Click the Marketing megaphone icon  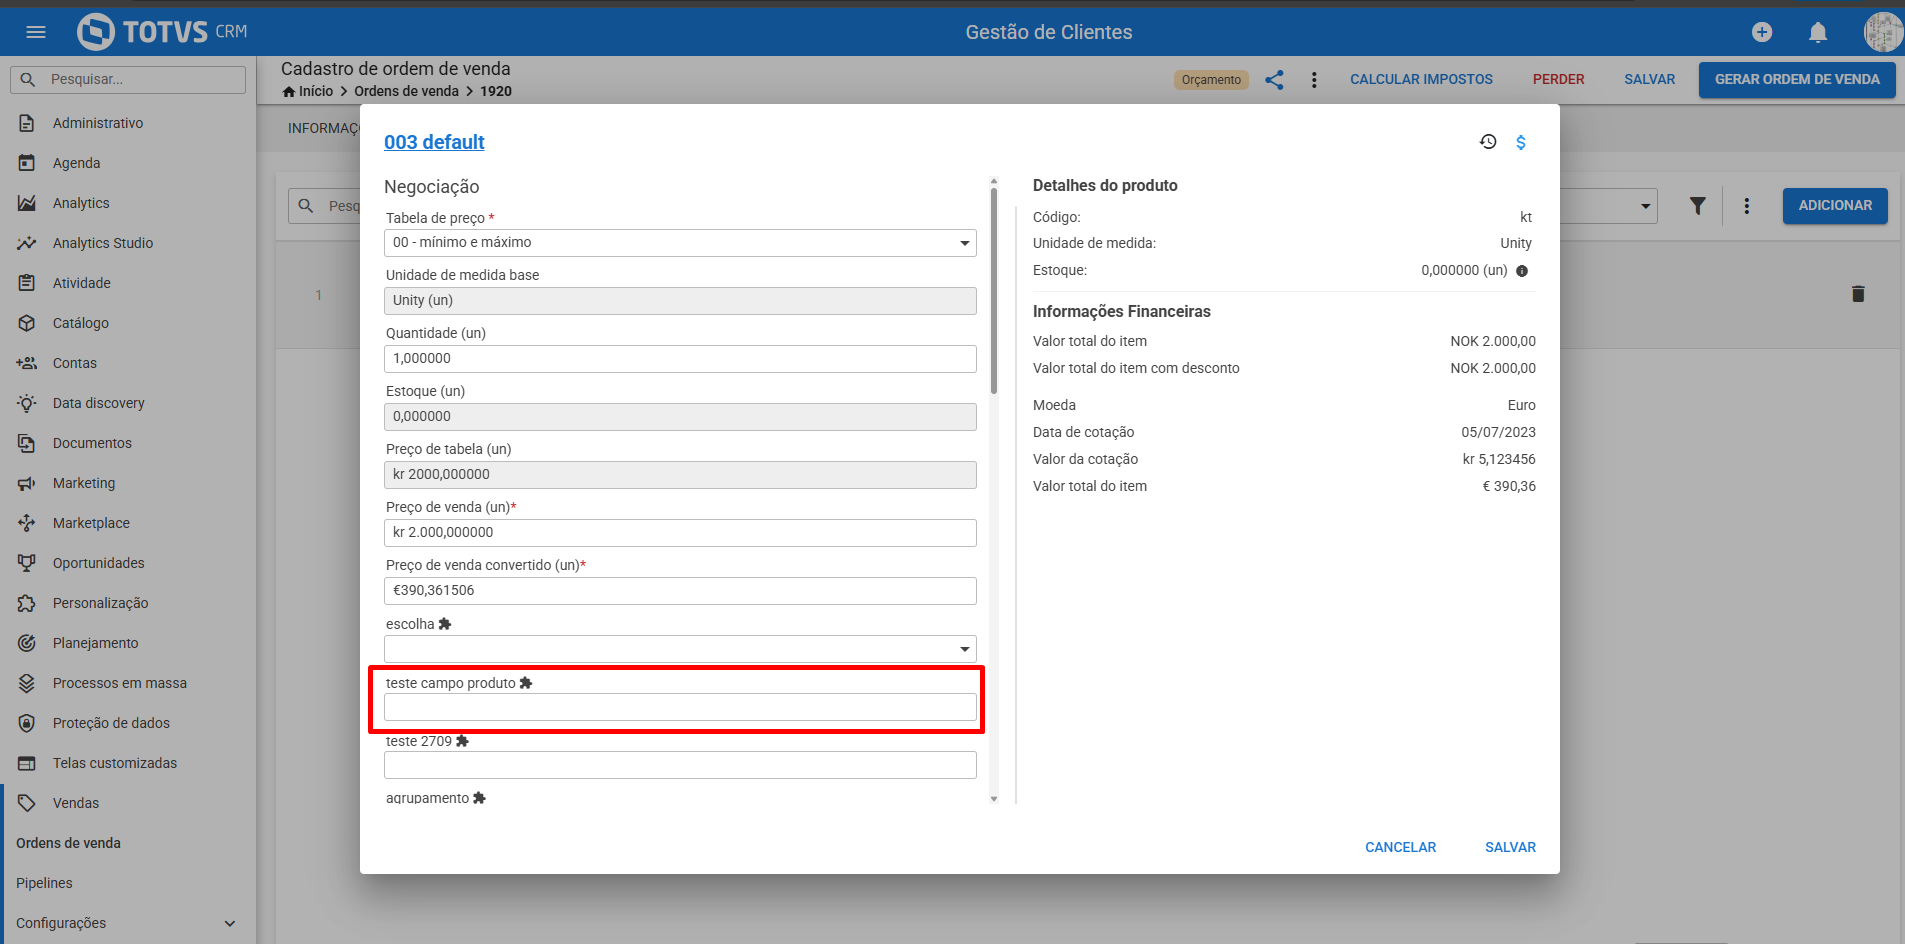click(27, 483)
